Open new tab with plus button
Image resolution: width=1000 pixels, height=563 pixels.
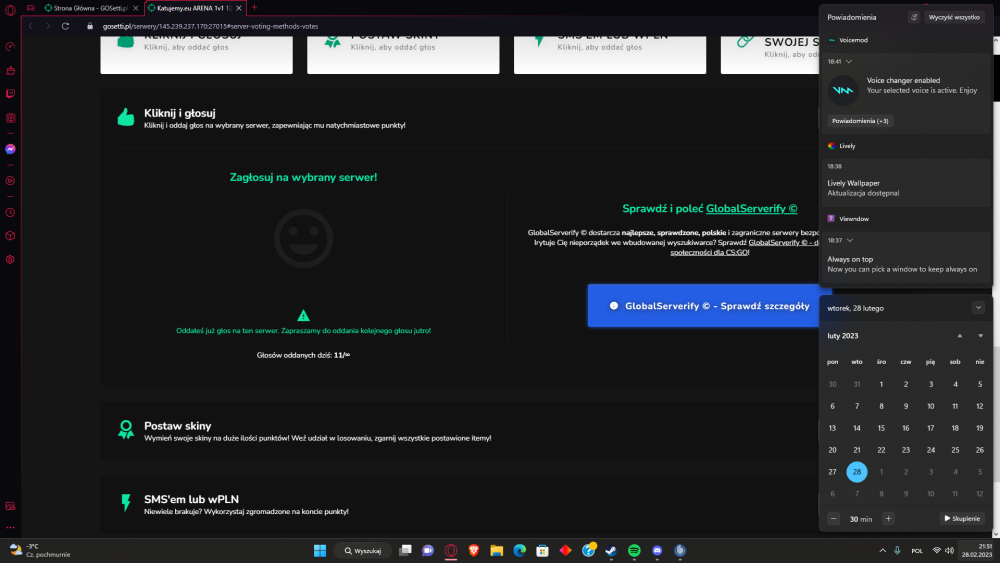pyautogui.click(x=254, y=8)
